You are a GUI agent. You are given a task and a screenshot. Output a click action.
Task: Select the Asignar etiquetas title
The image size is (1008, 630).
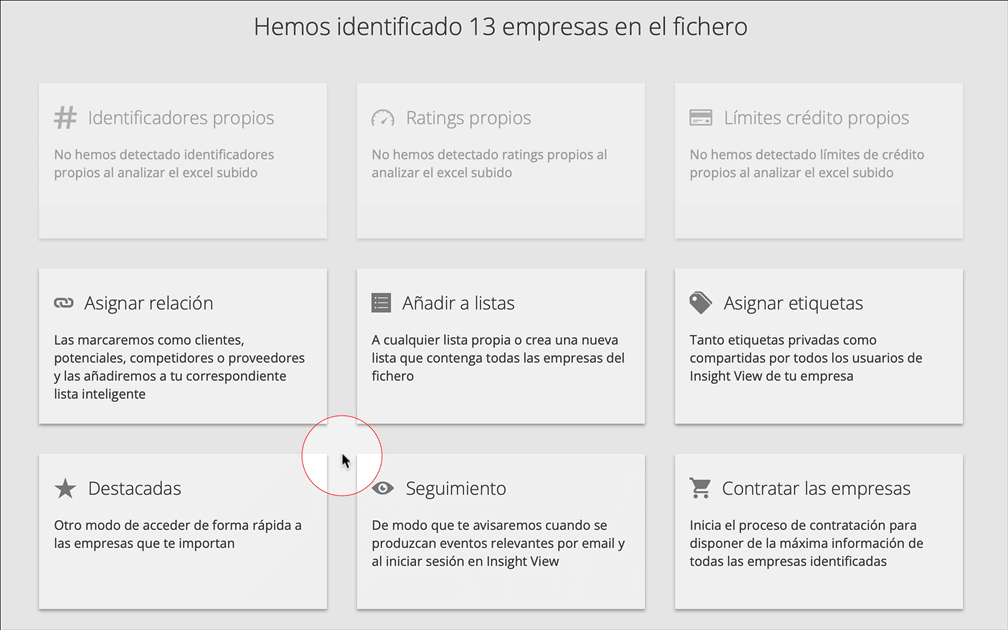[793, 303]
